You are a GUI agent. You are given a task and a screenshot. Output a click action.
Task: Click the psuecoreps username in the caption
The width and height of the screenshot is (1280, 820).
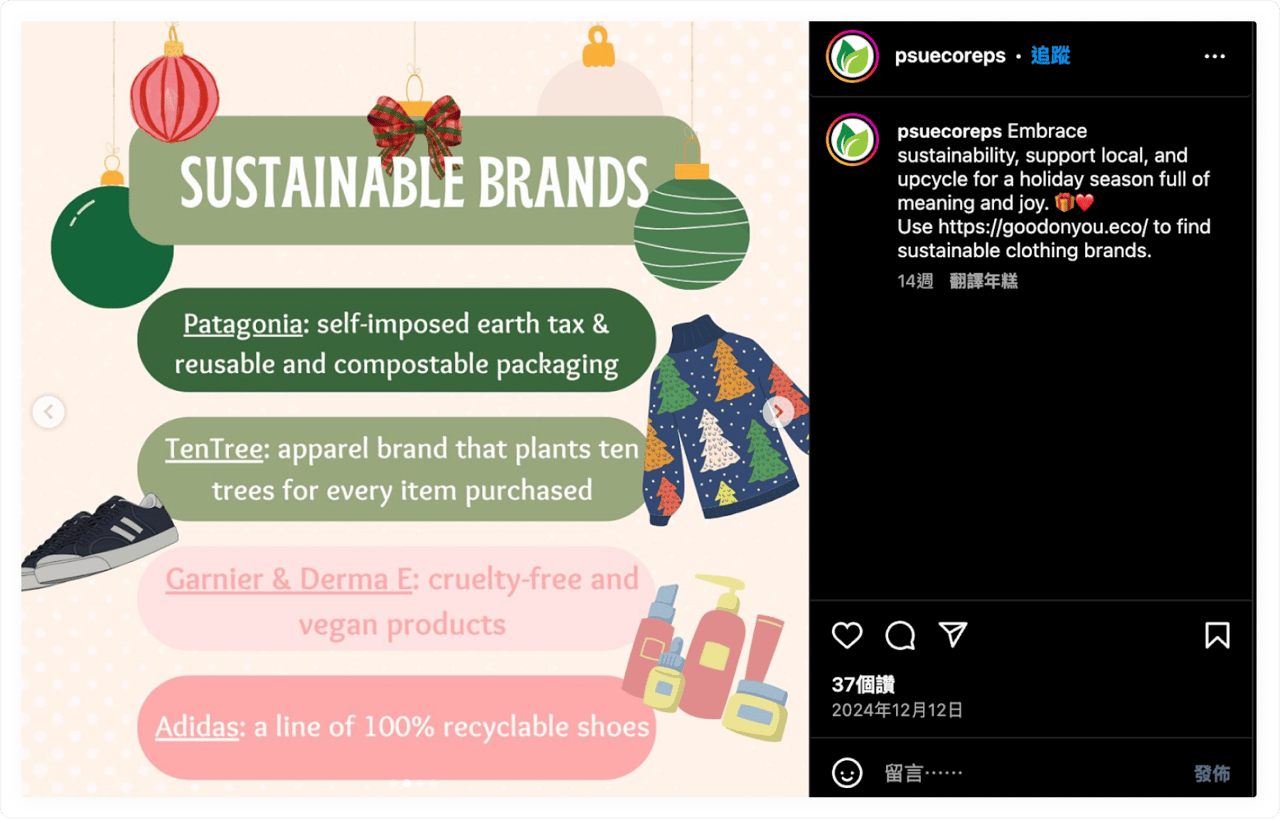pyautogui.click(x=950, y=131)
